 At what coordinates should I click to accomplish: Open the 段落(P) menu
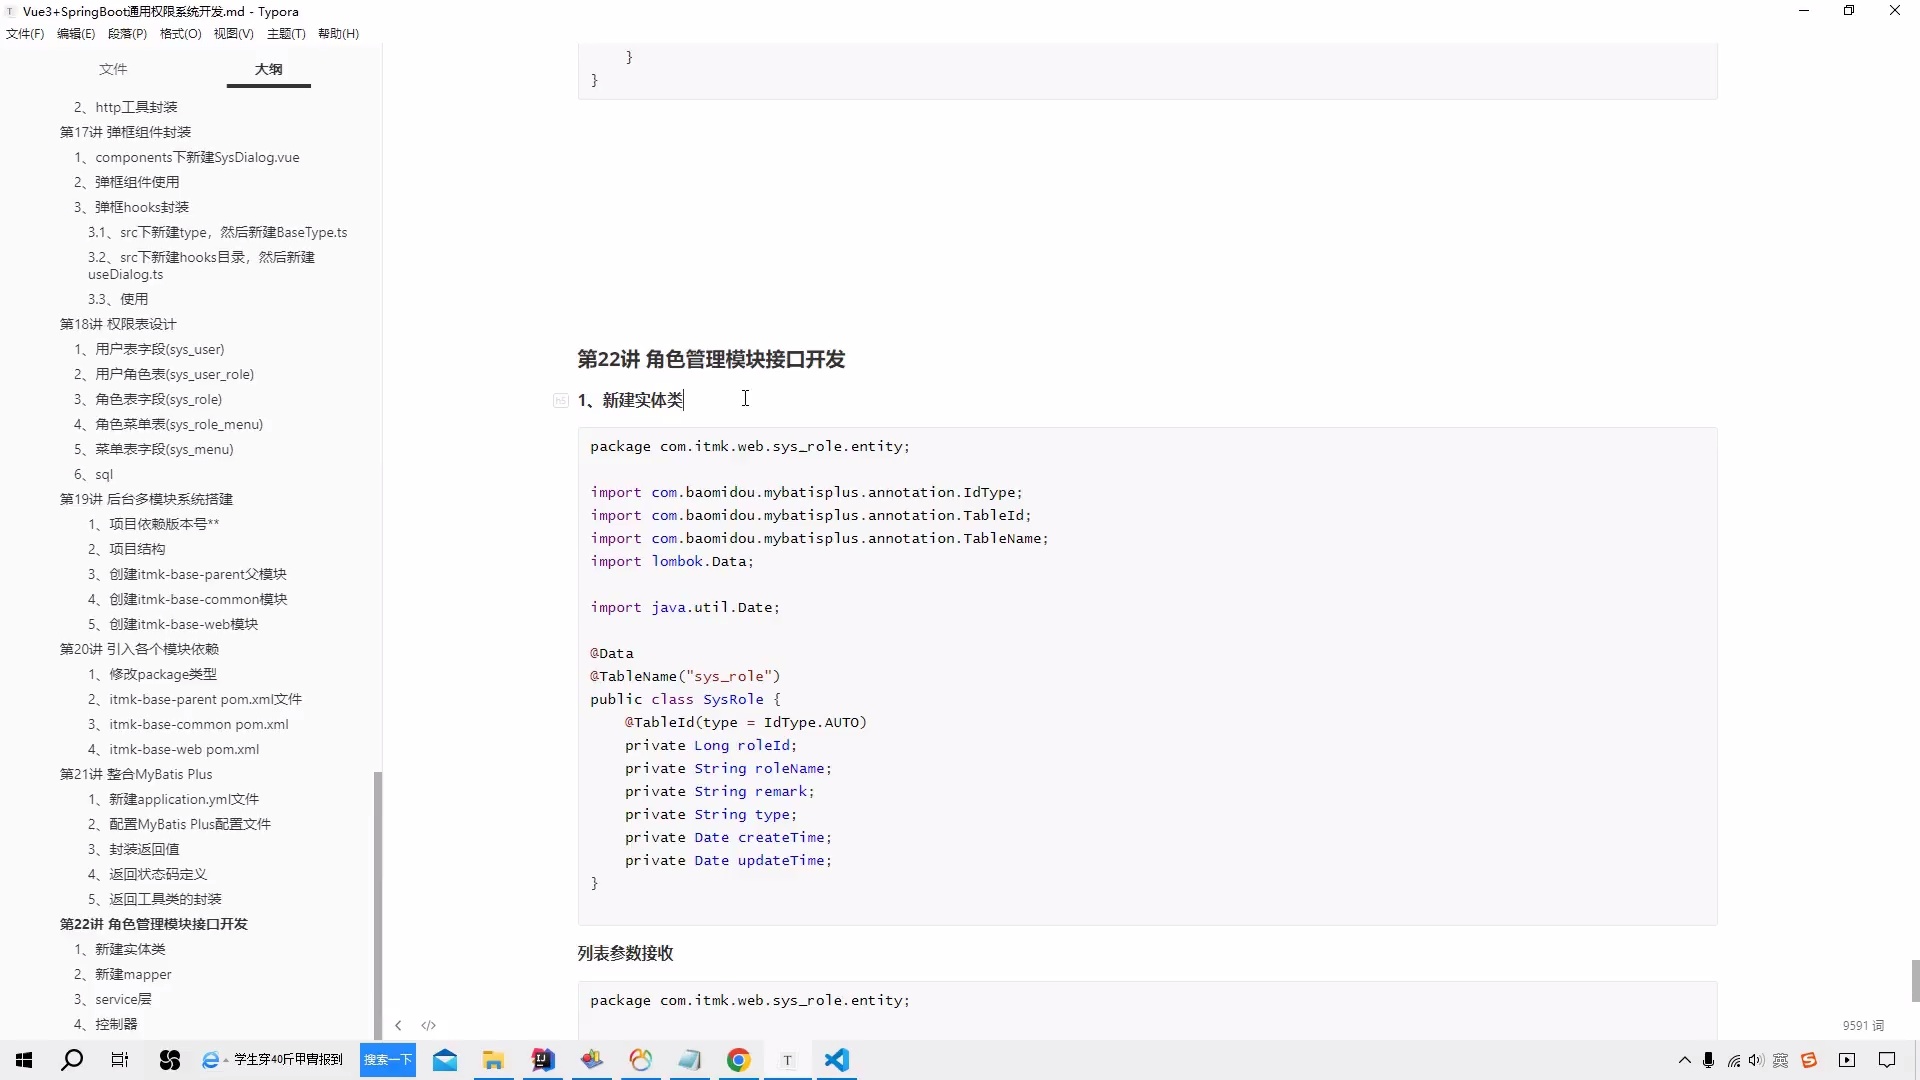tap(127, 33)
